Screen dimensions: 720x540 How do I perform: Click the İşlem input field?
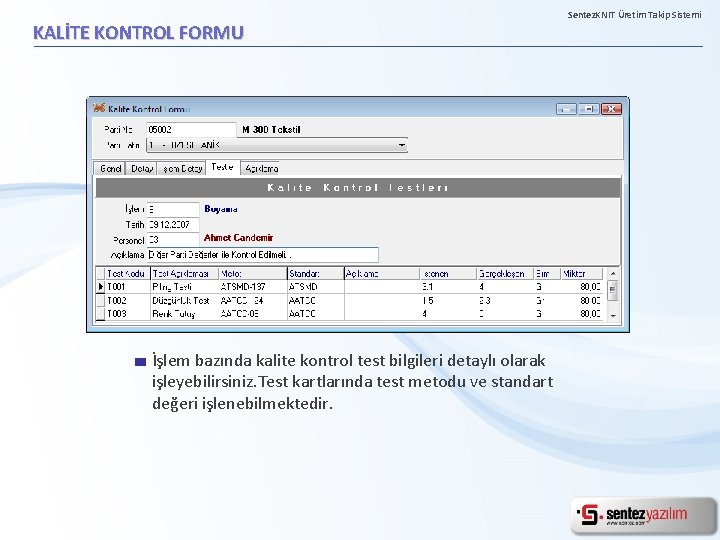(x=173, y=209)
